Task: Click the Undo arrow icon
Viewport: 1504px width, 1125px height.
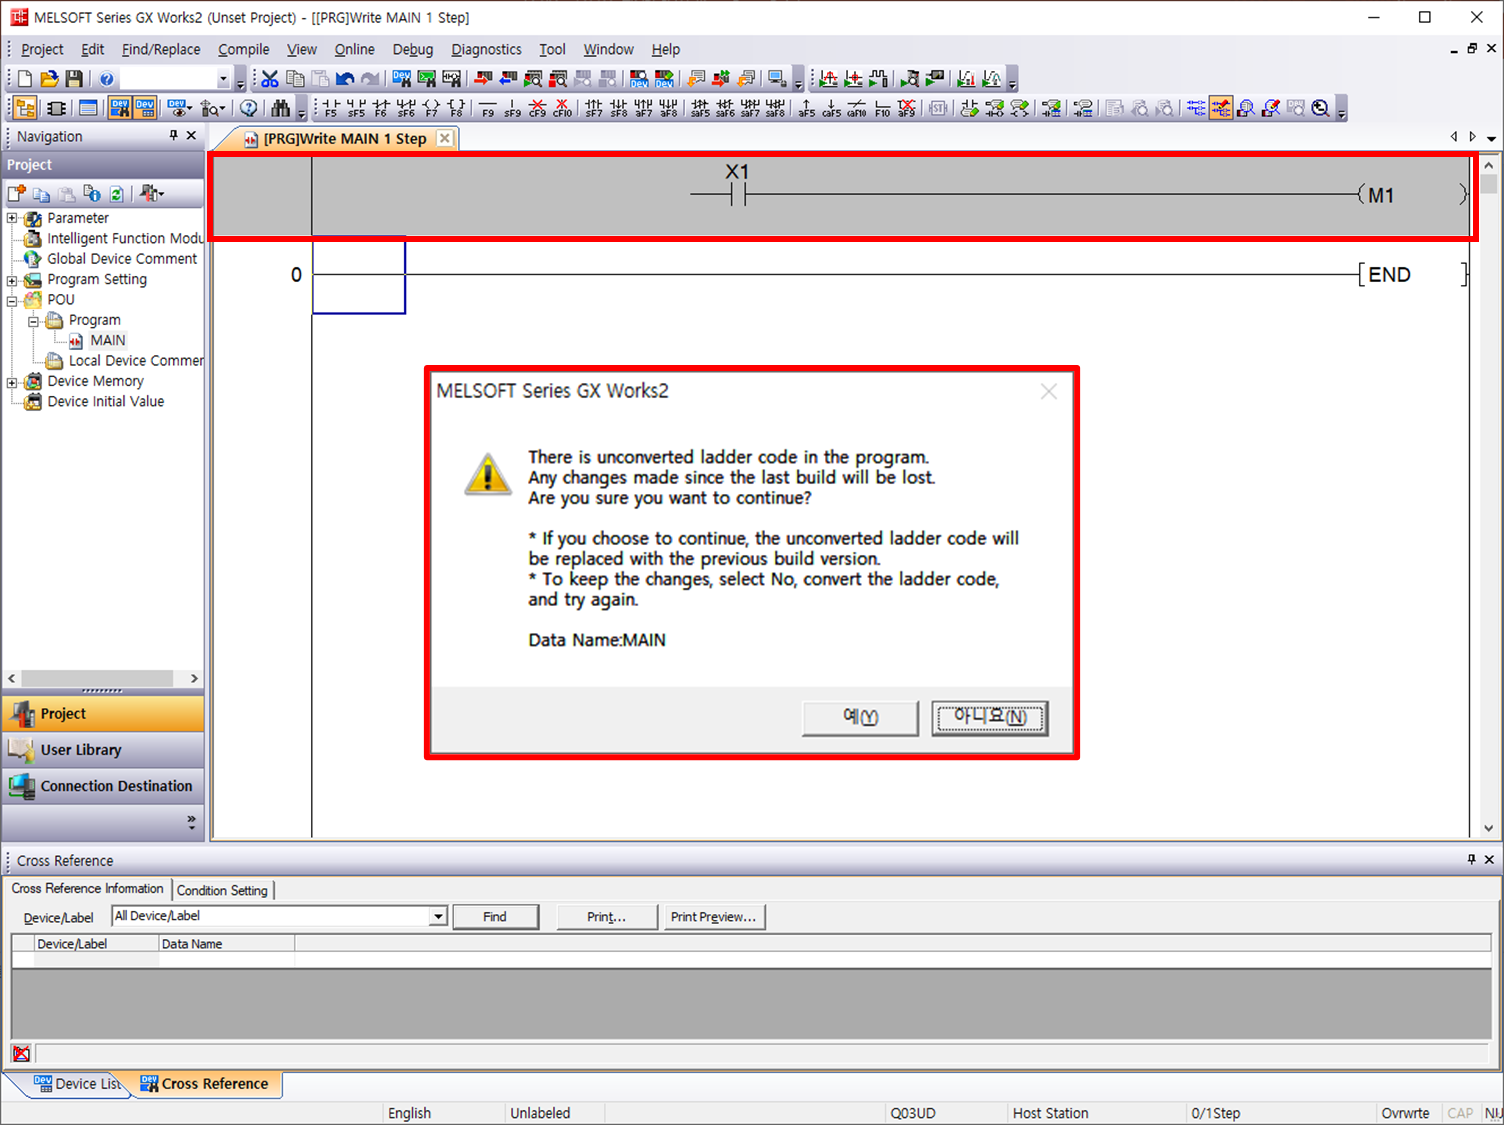Action: coord(345,79)
